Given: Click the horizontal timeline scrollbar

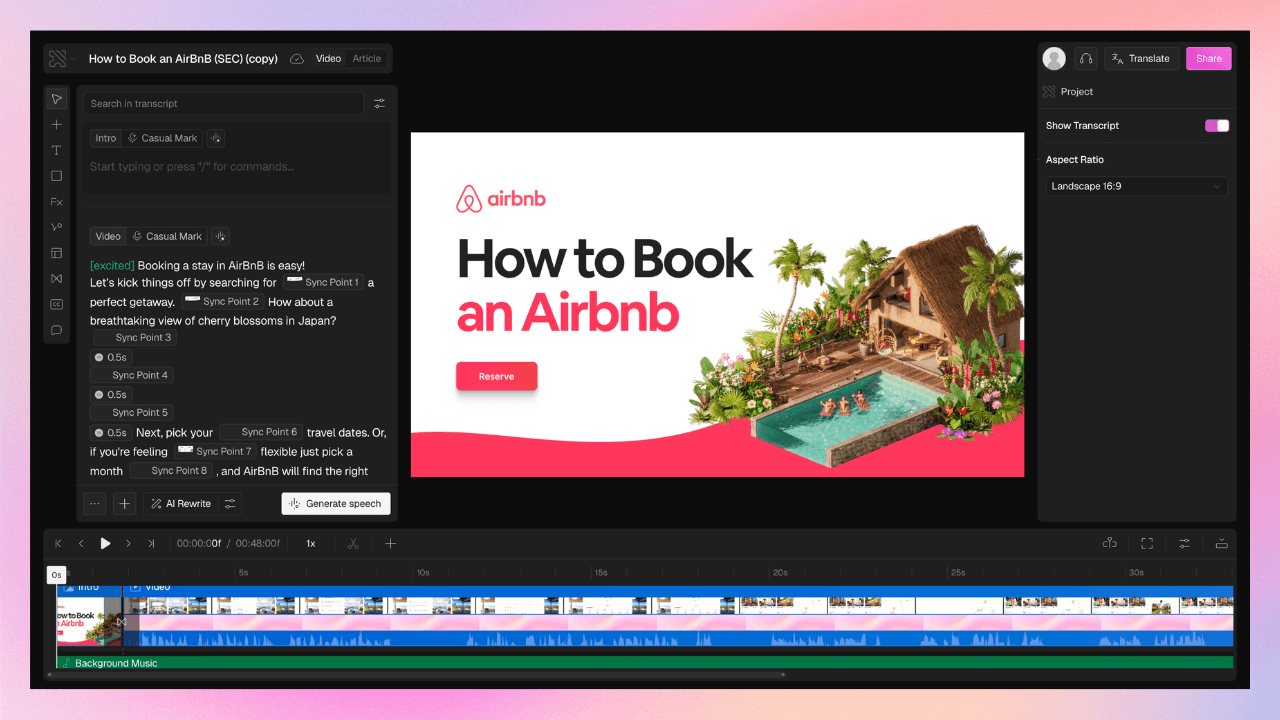Looking at the screenshot, I should 416,675.
